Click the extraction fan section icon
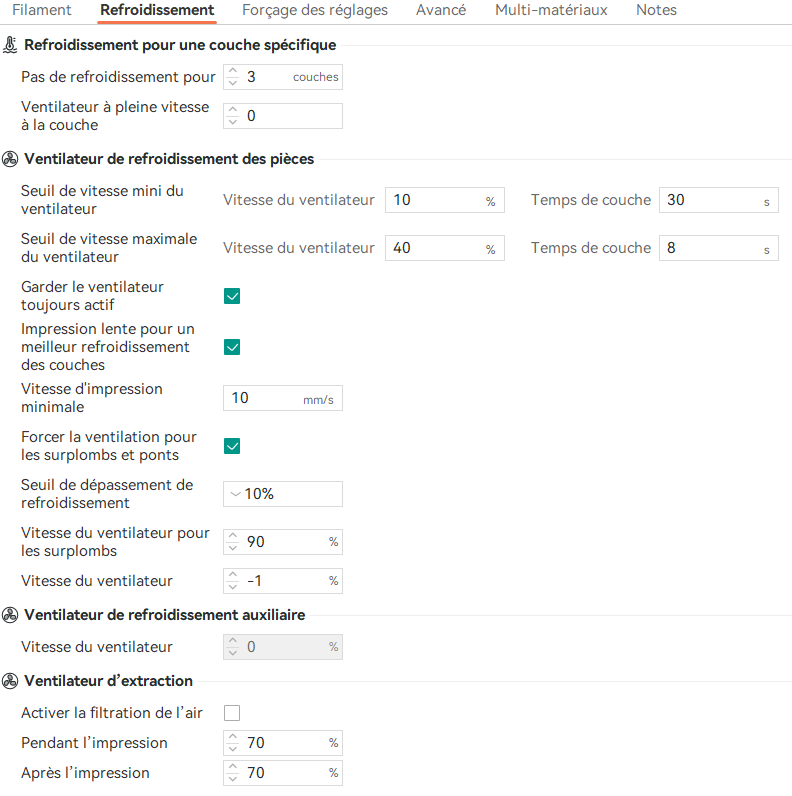The height and width of the screenshot is (796, 792). point(11,681)
